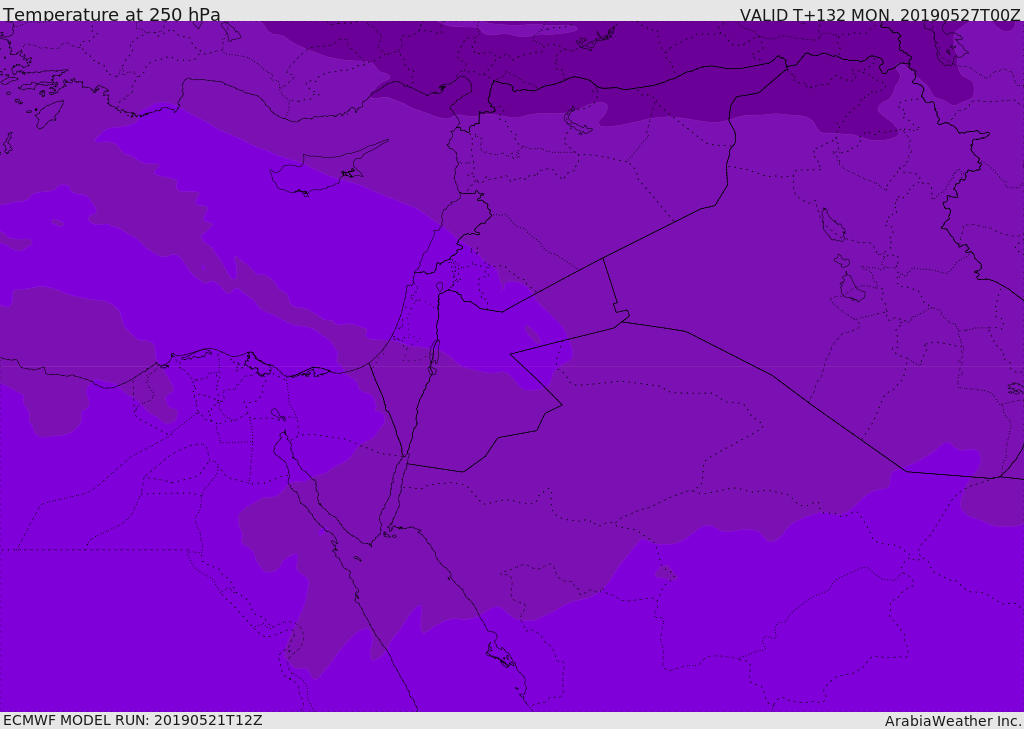This screenshot has width=1024, height=729.
Task: Click the light patch at the top edge
Action: [528, 29]
